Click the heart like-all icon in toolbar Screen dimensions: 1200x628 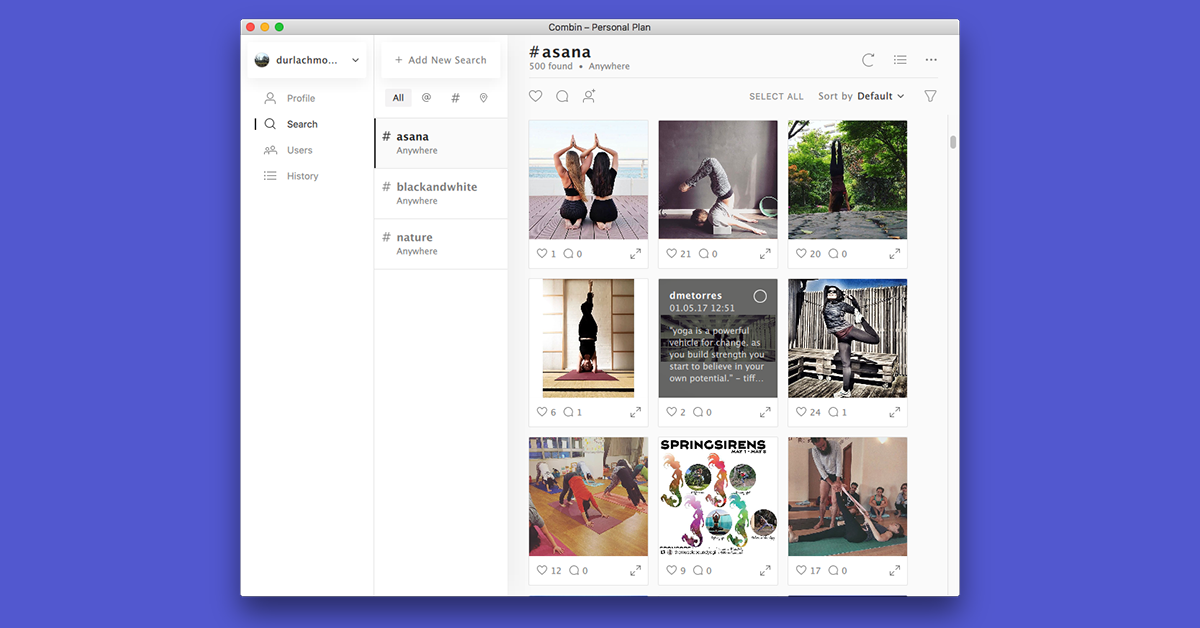tap(536, 96)
